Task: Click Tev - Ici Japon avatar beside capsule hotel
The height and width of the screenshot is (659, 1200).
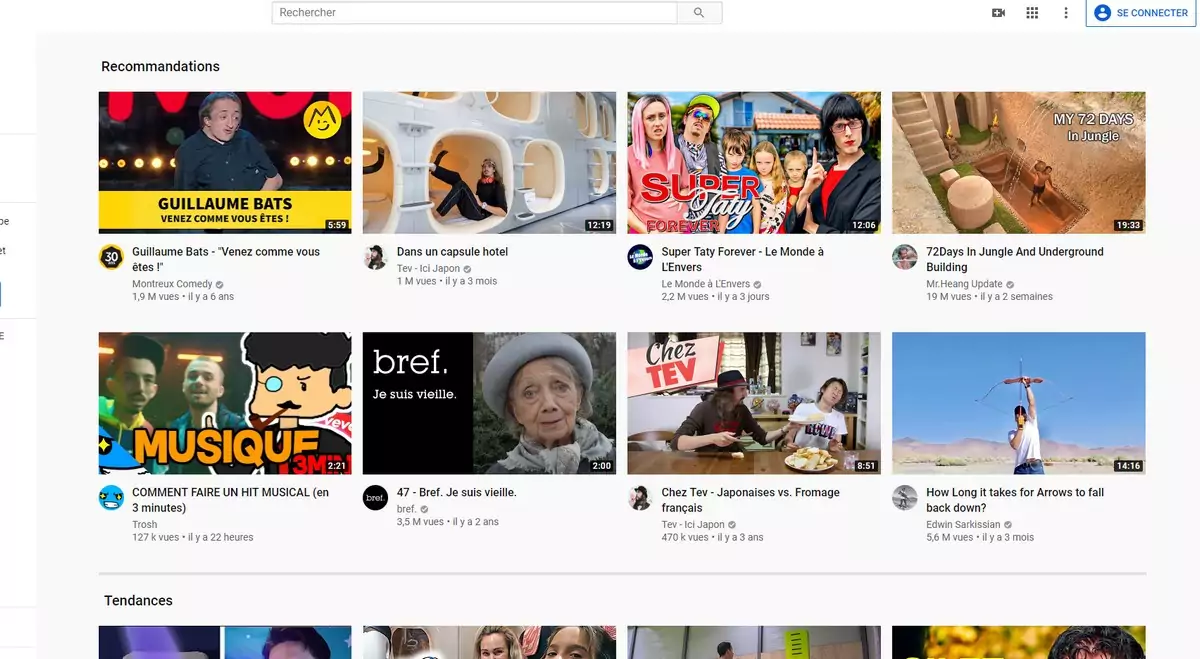Action: (x=375, y=257)
